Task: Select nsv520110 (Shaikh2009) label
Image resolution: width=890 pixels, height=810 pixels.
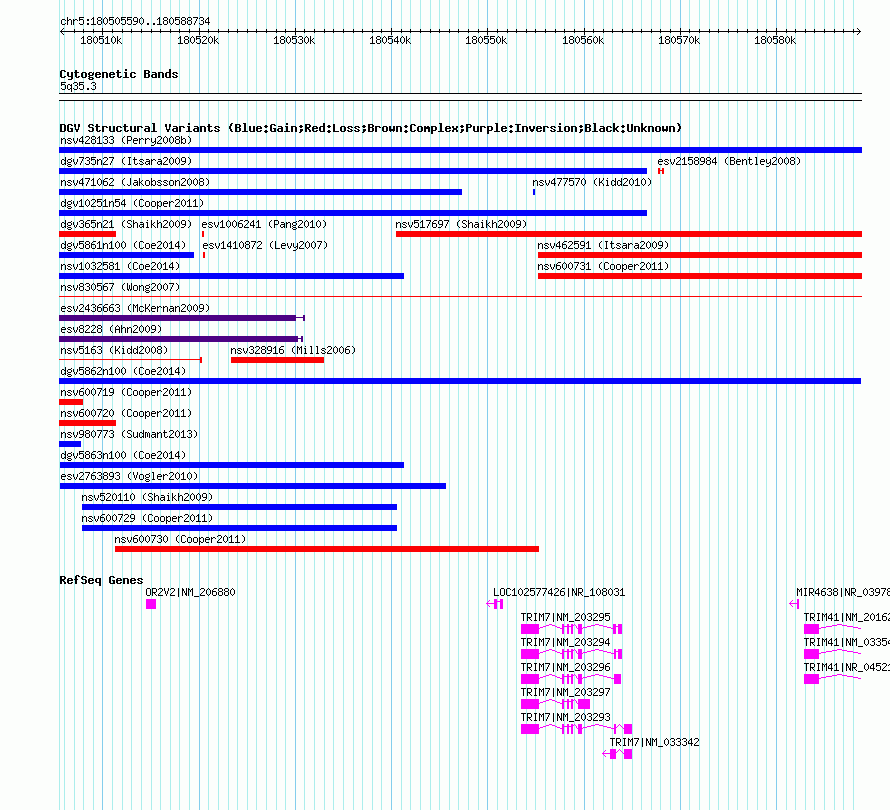Action: pyautogui.click(x=147, y=497)
